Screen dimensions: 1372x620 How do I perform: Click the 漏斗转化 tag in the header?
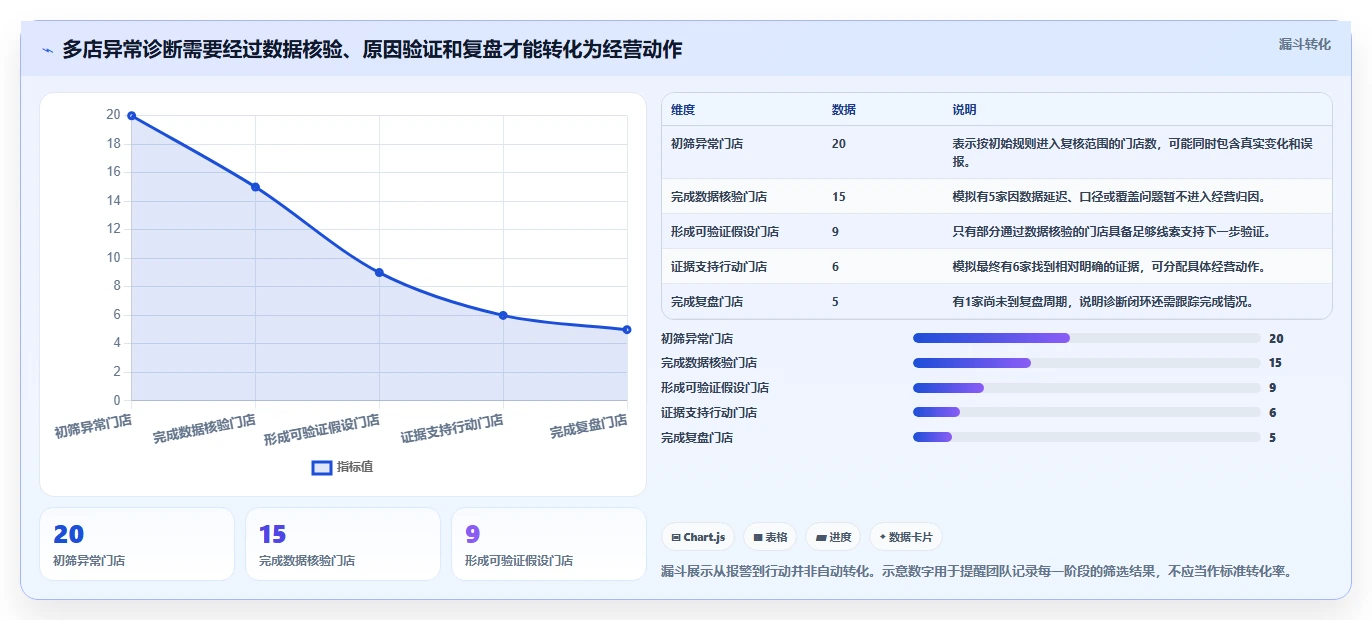click(1304, 45)
